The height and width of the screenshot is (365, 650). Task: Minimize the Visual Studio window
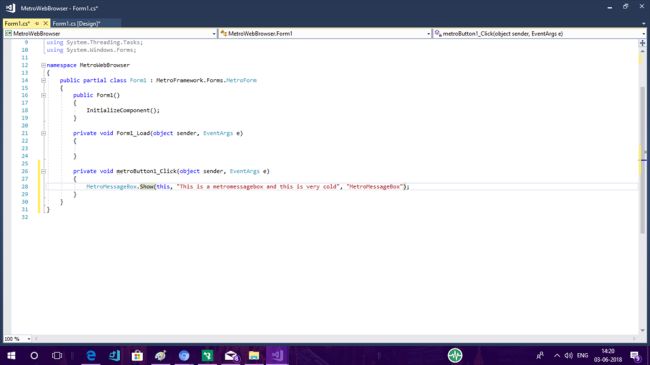tap(610, 7)
